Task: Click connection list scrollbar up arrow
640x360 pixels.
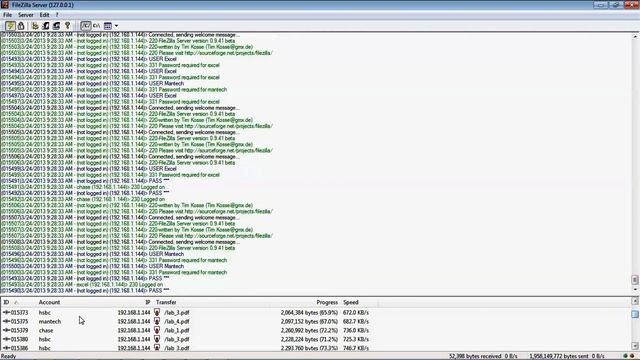Action: click(635, 301)
